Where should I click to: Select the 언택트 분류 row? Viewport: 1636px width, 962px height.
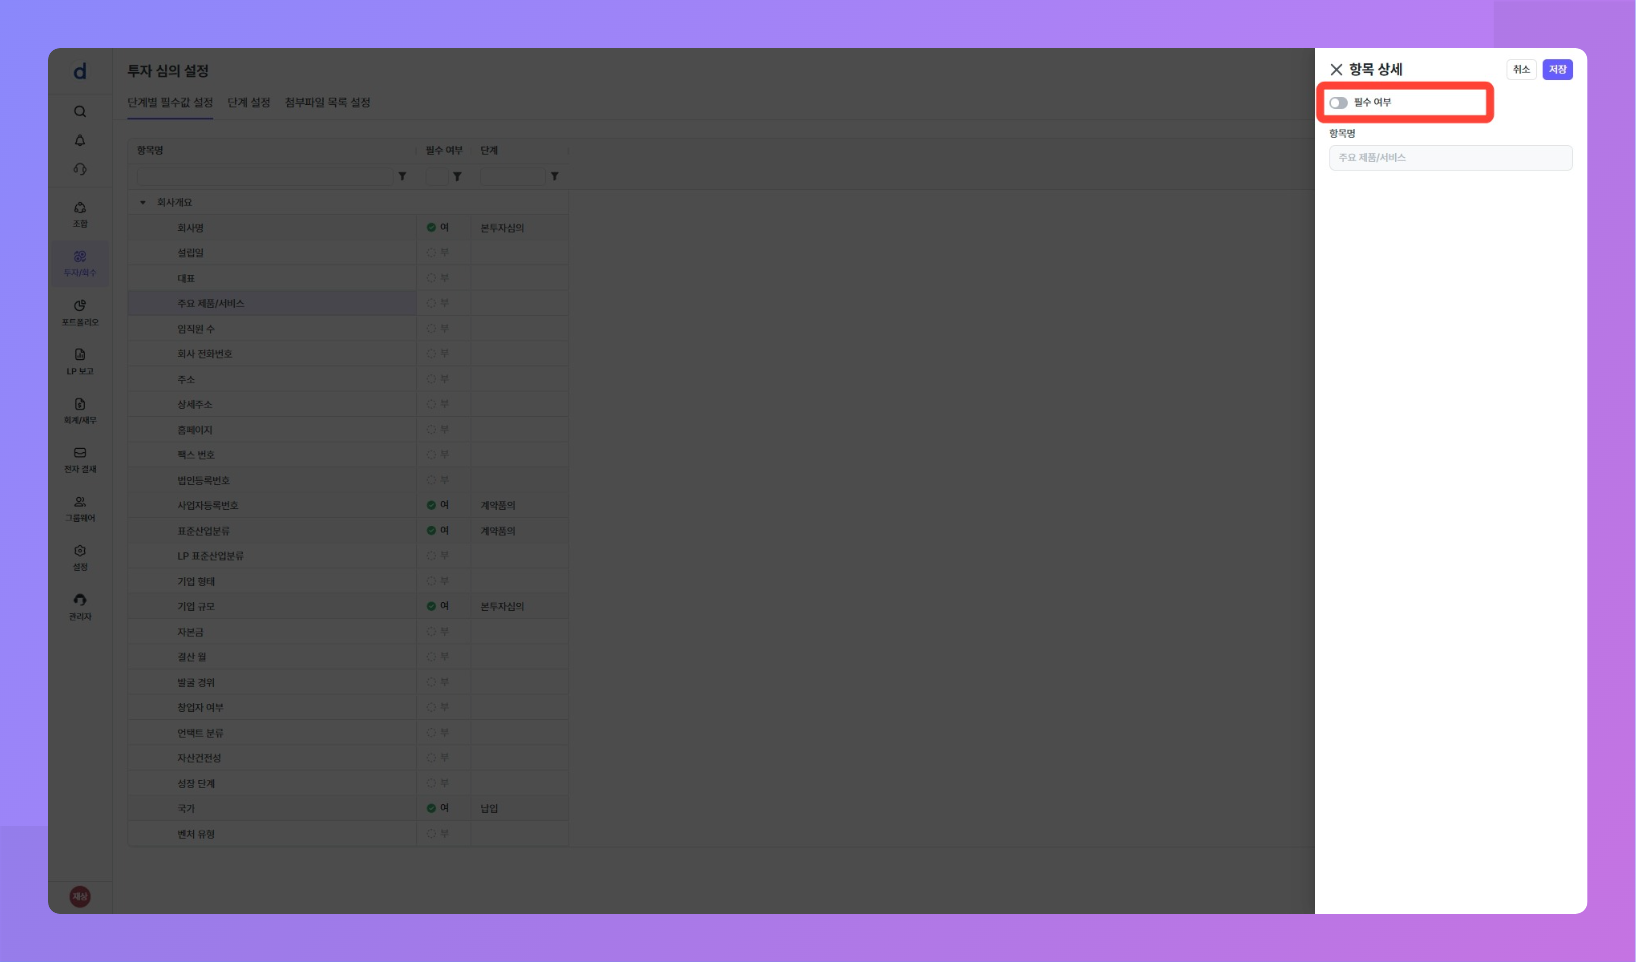(x=348, y=733)
